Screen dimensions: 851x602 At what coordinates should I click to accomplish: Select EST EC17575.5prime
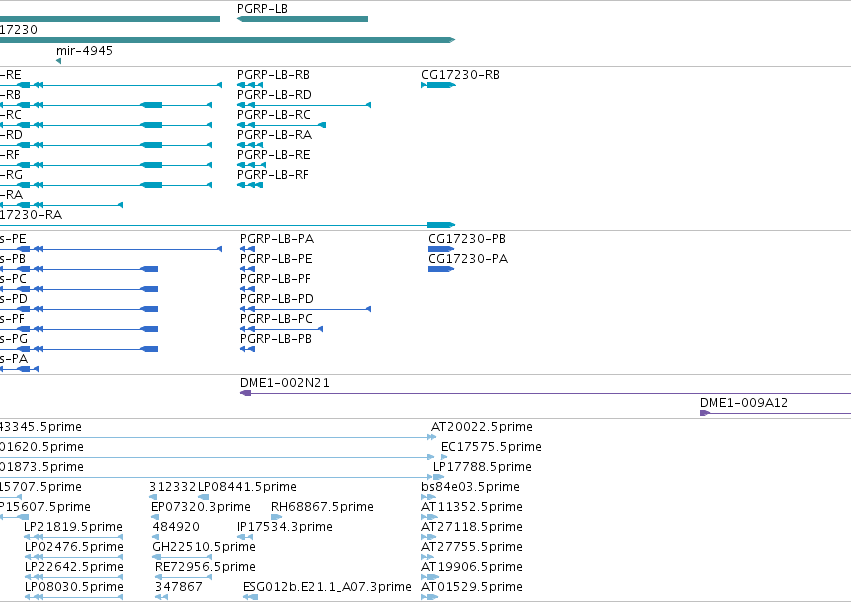(491, 447)
